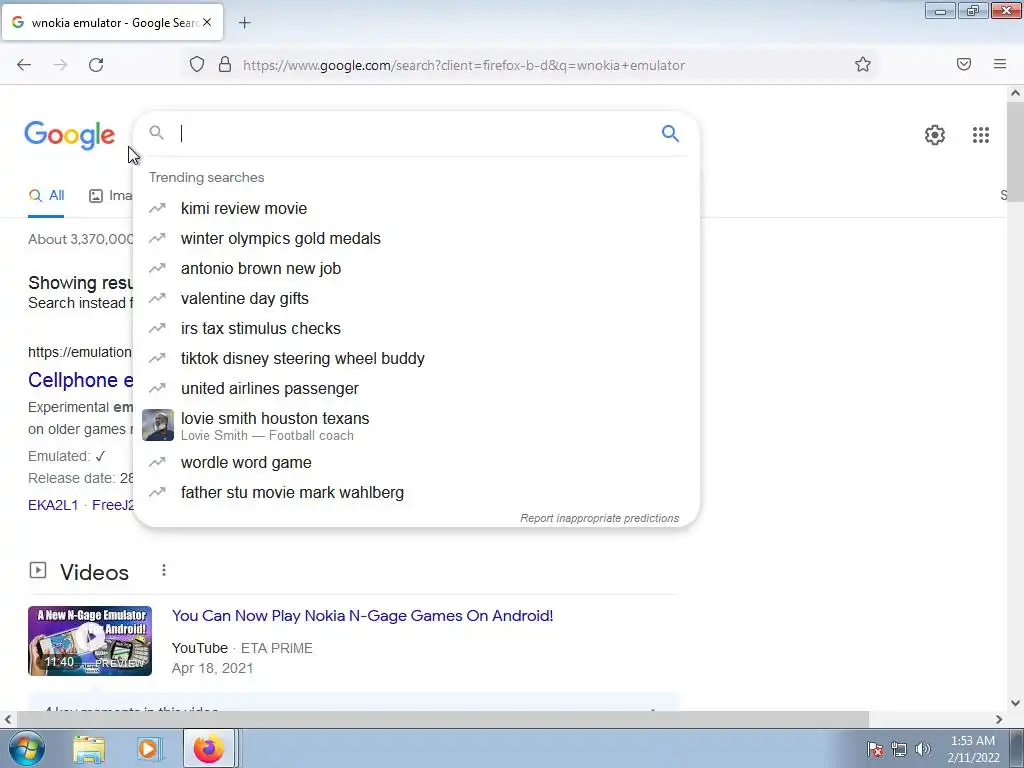Screen dimensions: 1024x768
Task: Open the volume speaker tray icon
Action: [x=923, y=749]
